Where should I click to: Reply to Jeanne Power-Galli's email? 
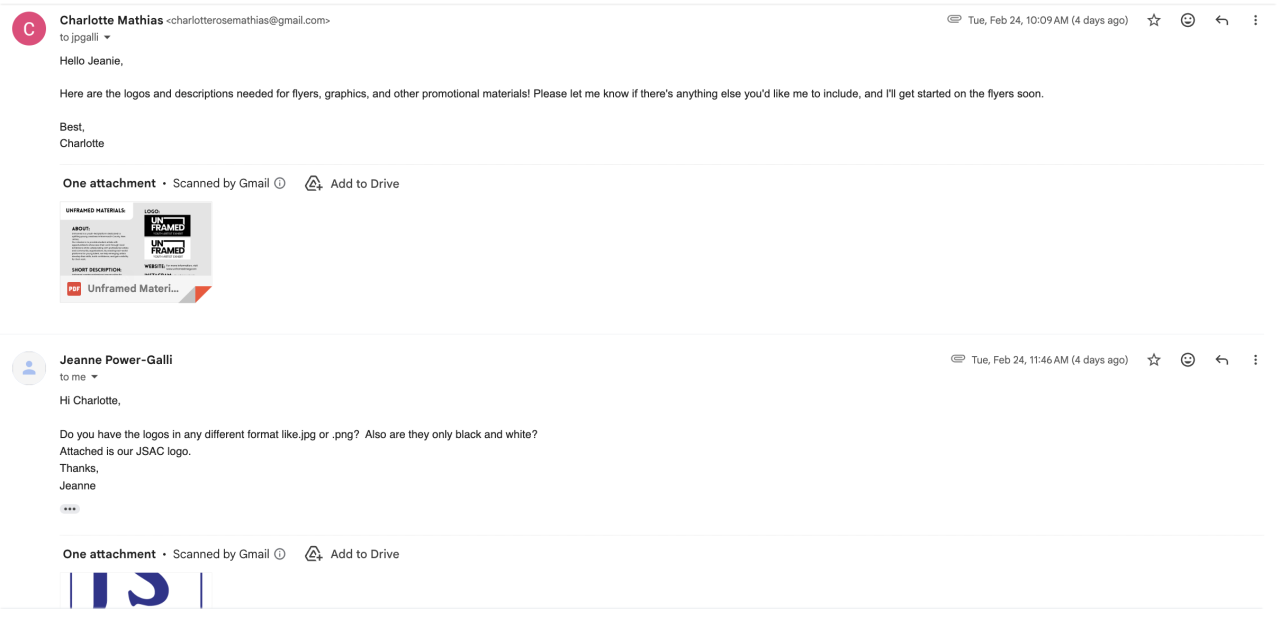pyautogui.click(x=1221, y=360)
